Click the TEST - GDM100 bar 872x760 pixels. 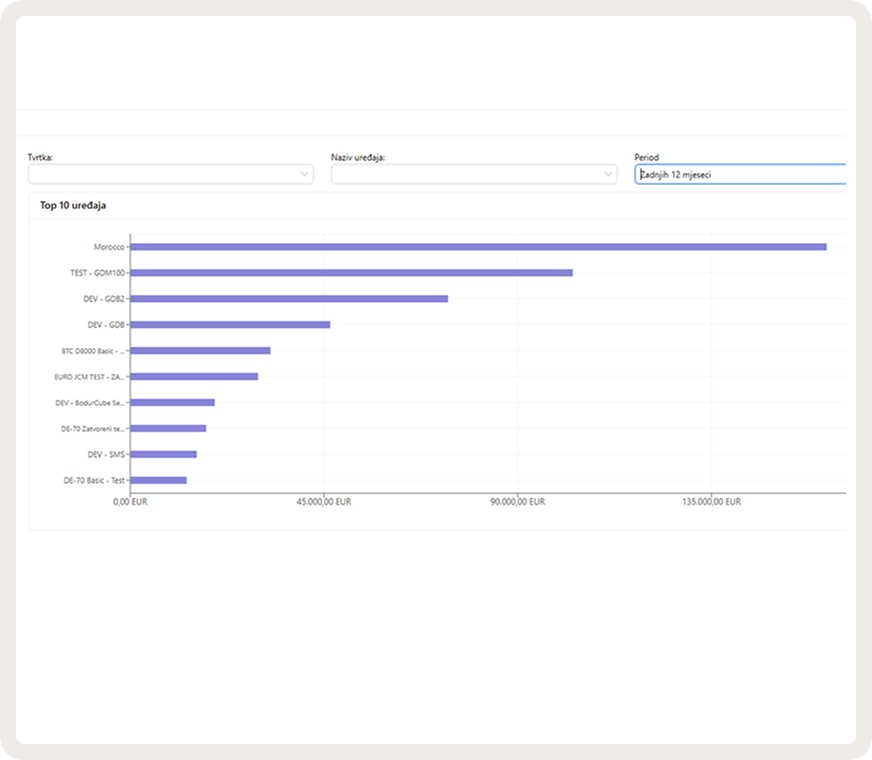coord(351,272)
